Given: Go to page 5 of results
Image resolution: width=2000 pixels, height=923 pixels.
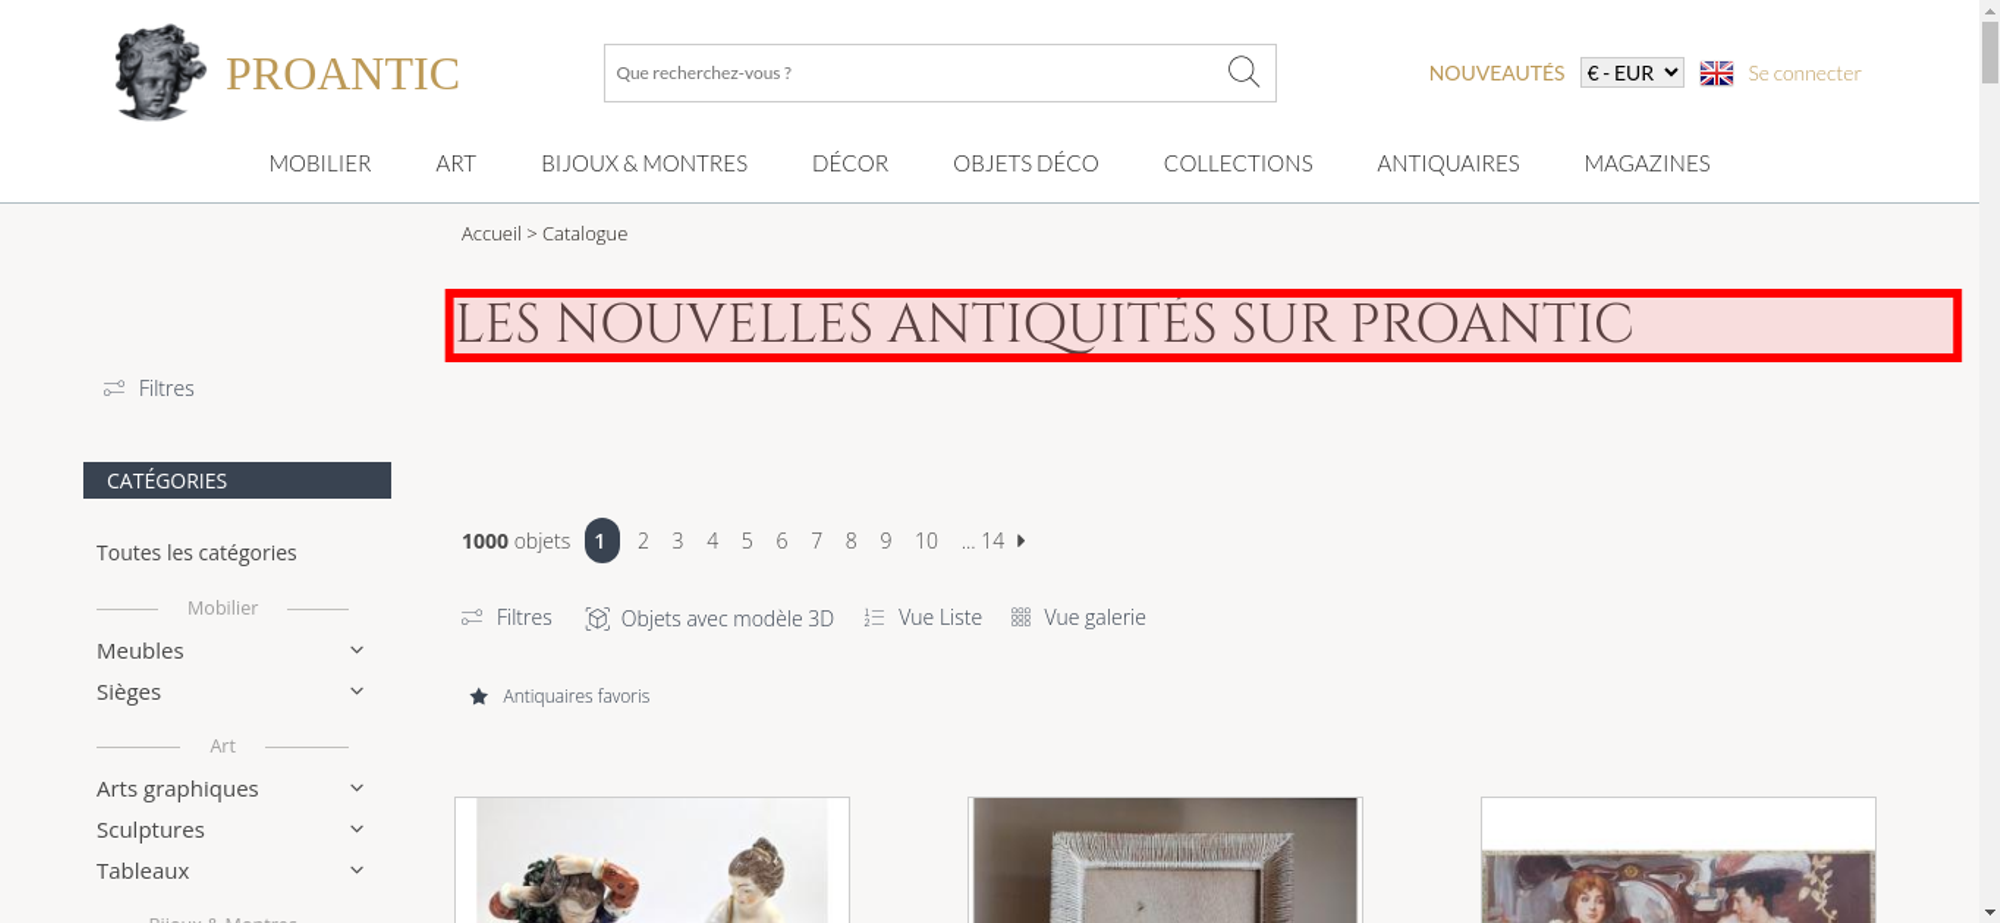Looking at the screenshot, I should pyautogui.click(x=747, y=541).
